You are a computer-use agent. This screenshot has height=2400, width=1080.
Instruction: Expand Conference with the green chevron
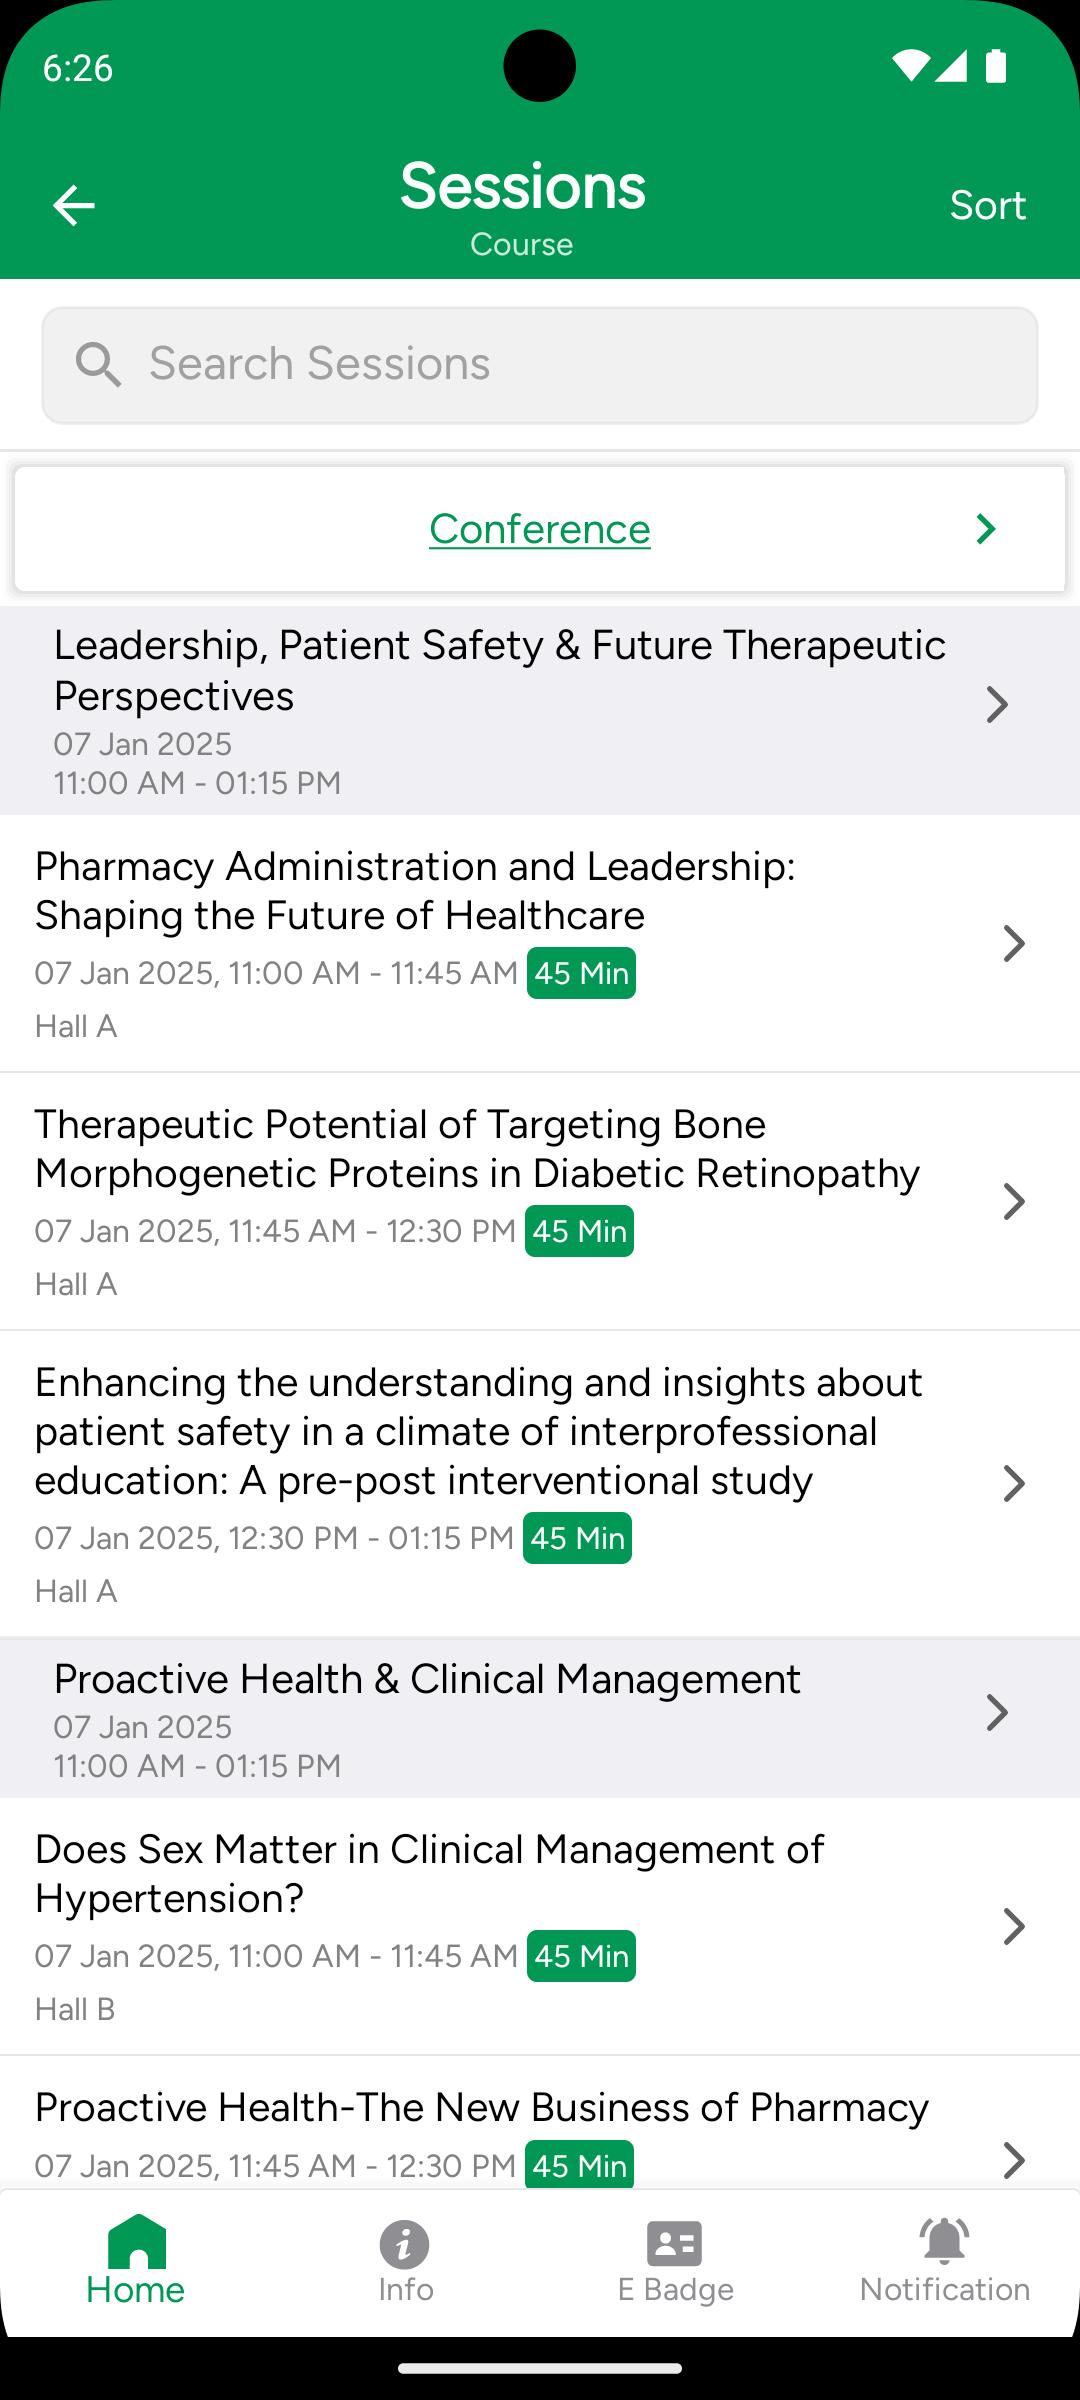pyautogui.click(x=986, y=529)
